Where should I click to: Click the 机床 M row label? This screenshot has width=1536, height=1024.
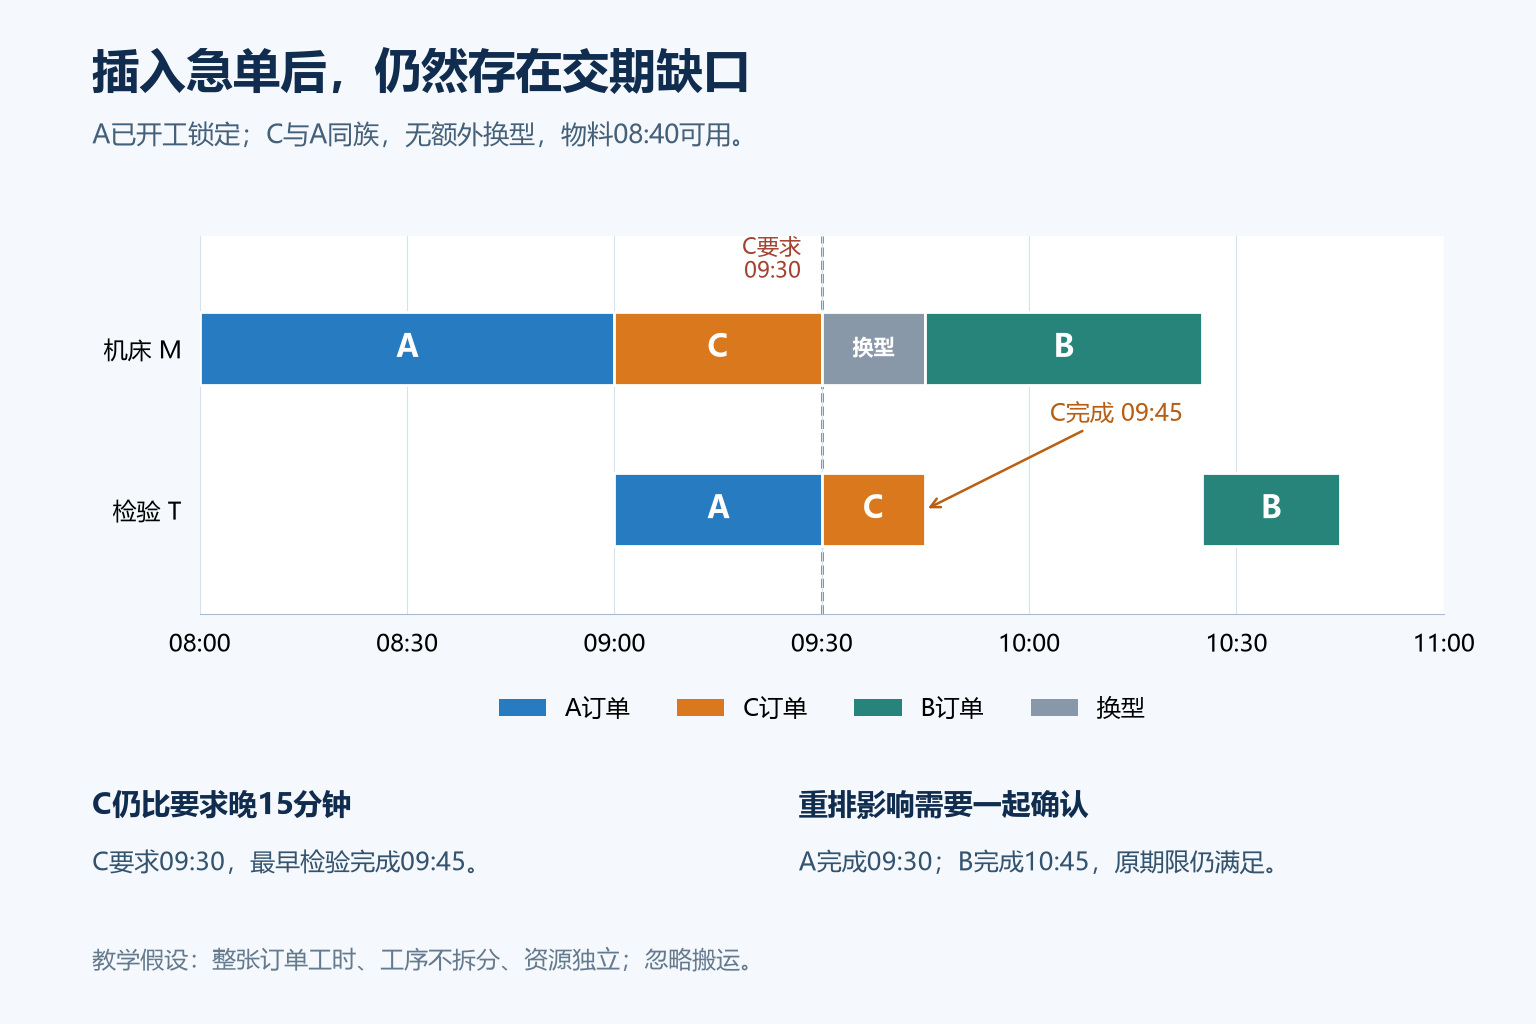[142, 350]
